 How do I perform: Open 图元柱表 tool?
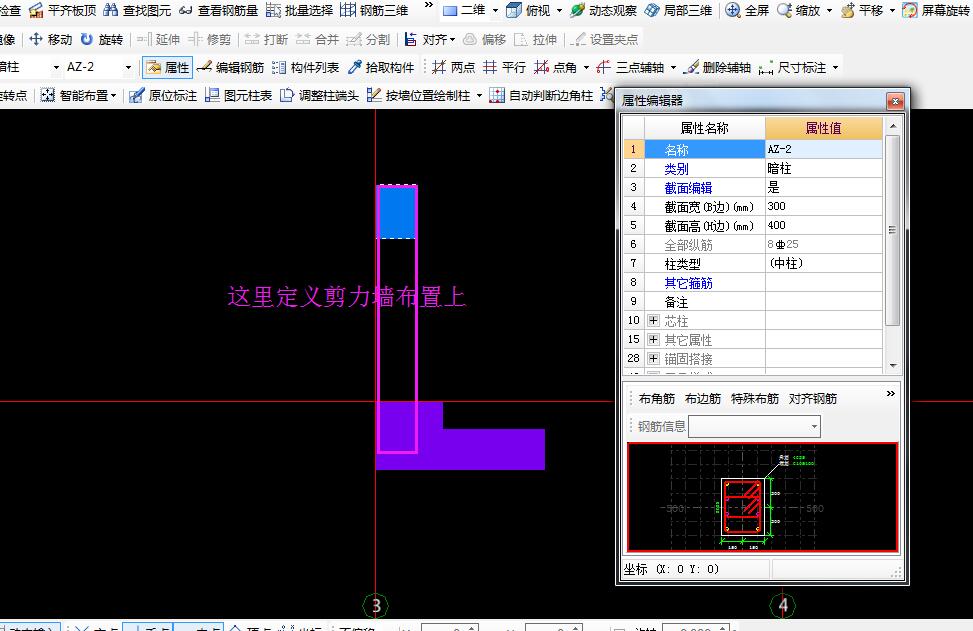(x=238, y=95)
